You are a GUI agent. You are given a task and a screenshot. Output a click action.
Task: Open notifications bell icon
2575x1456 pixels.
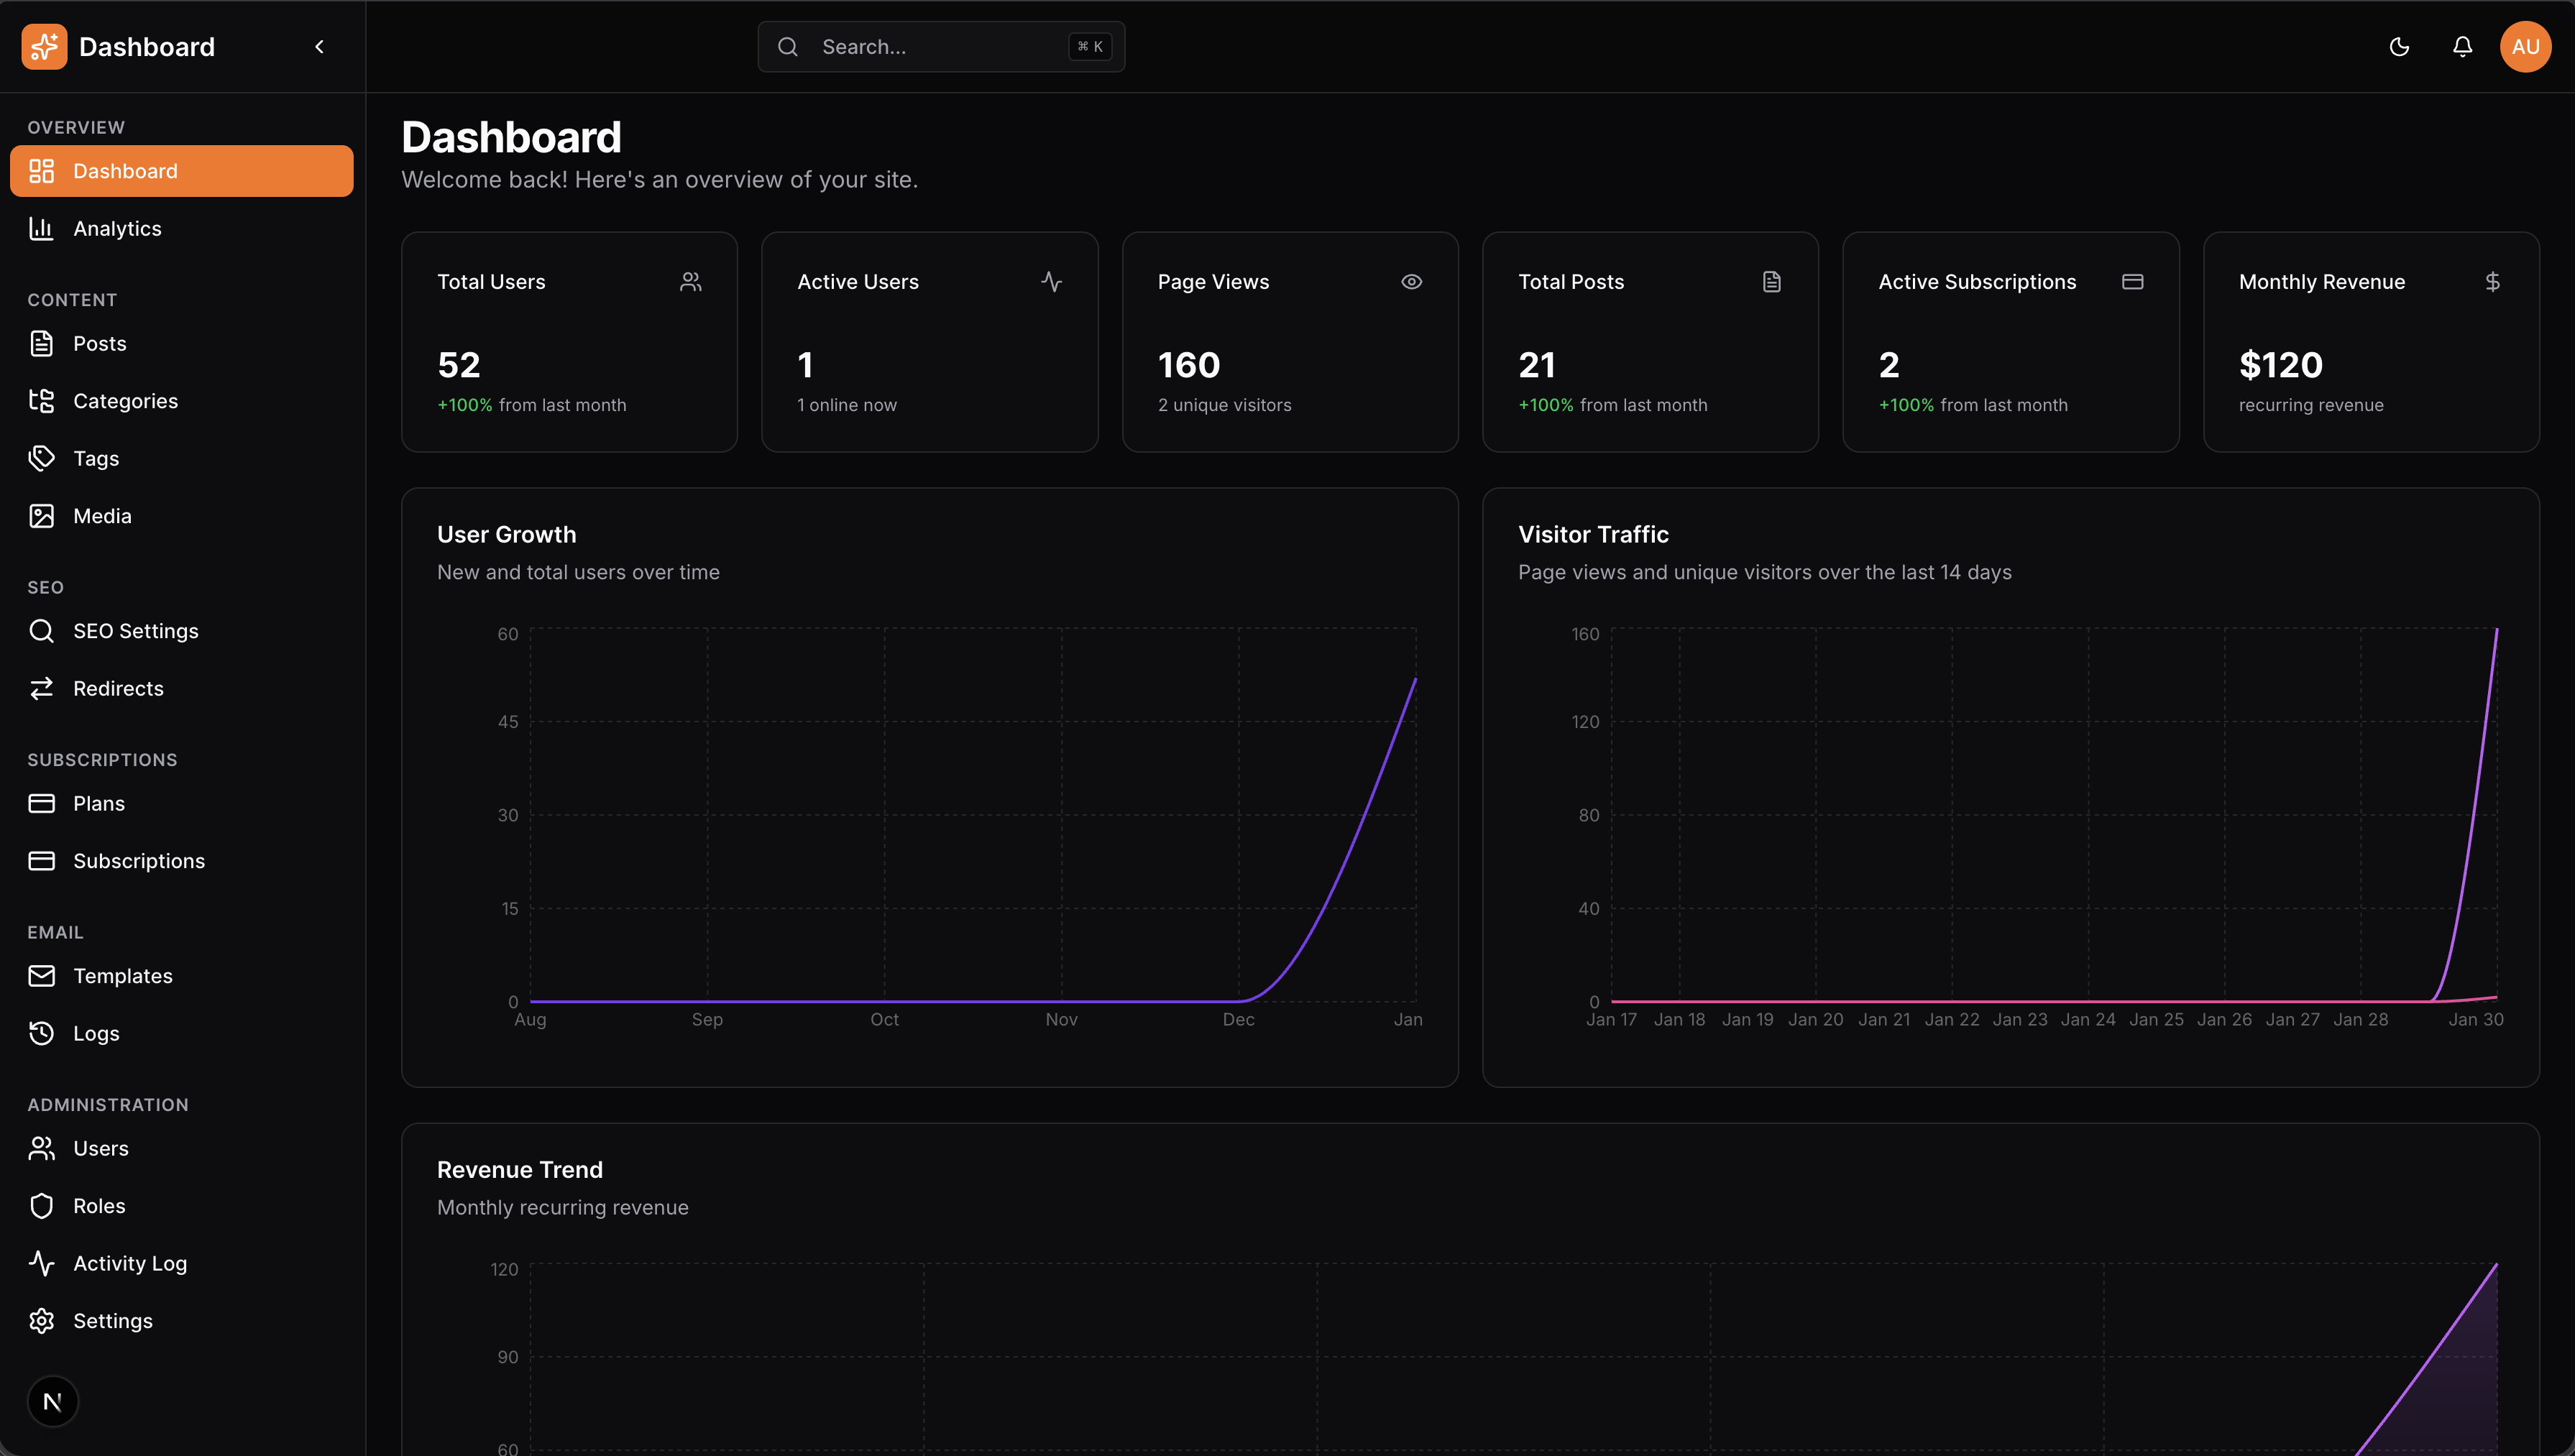[x=2462, y=47]
